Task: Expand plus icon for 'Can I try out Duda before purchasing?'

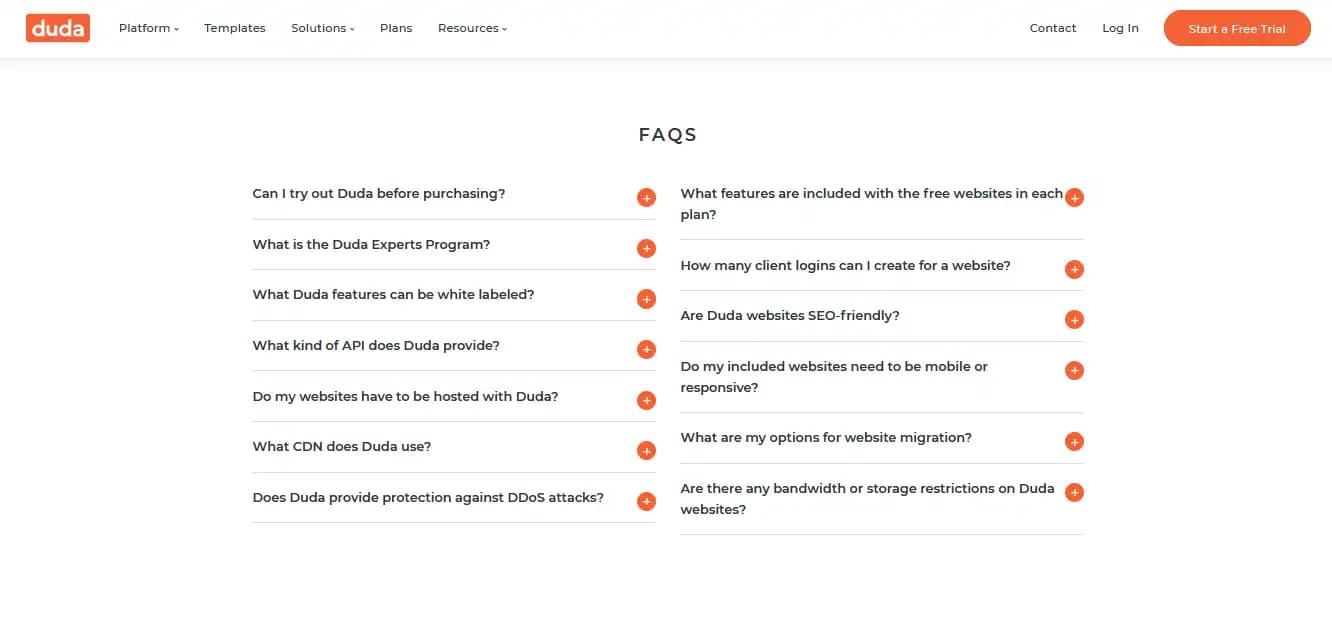Action: 646,198
